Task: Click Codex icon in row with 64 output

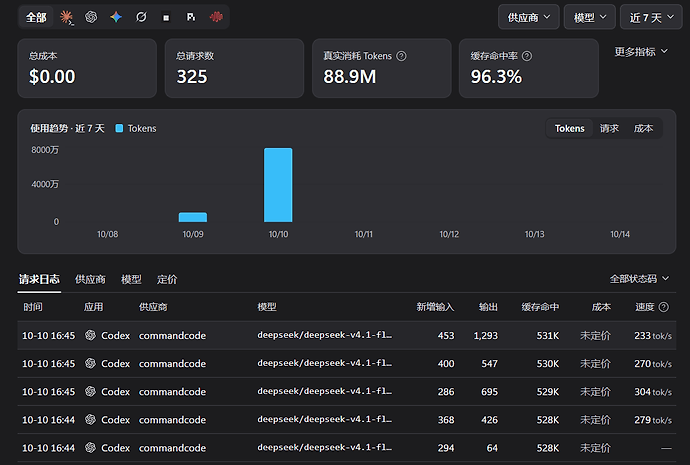Action: pos(90,448)
